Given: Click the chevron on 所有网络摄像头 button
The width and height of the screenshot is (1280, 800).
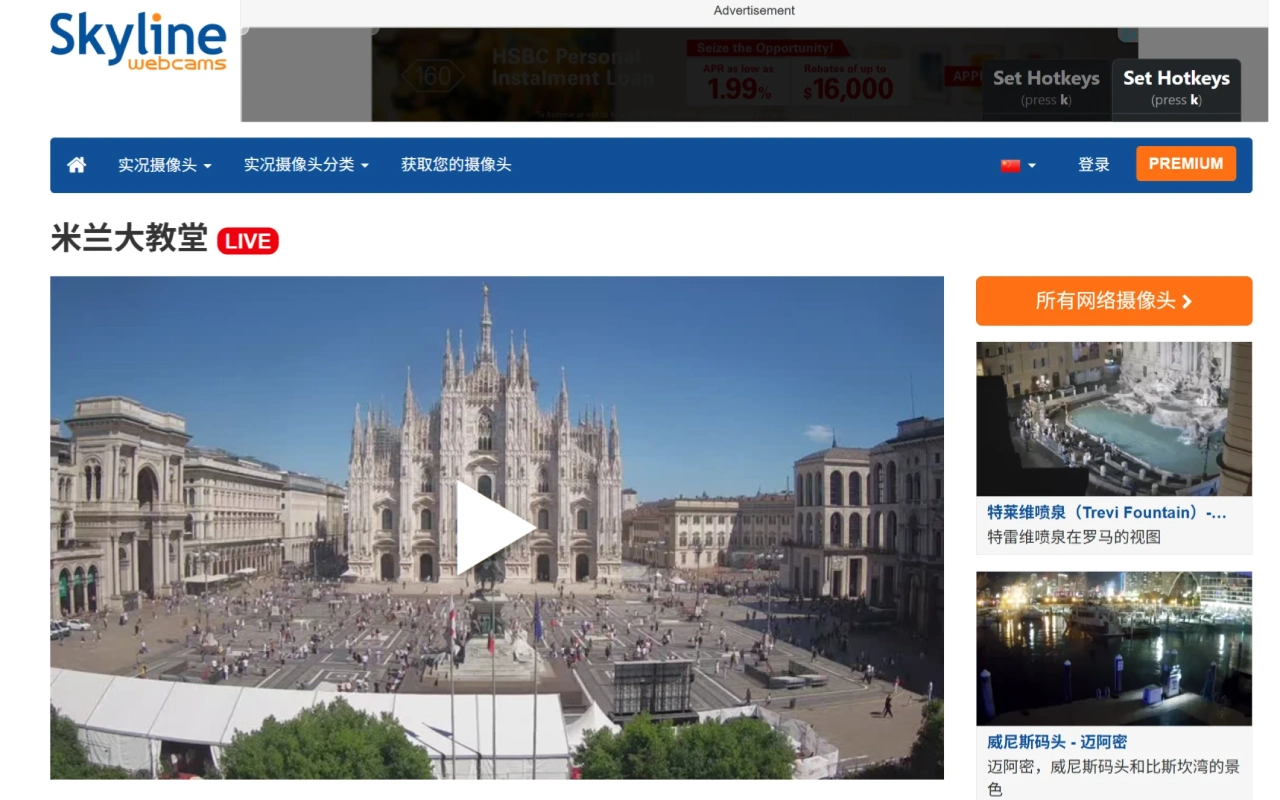Looking at the screenshot, I should pos(1187,301).
